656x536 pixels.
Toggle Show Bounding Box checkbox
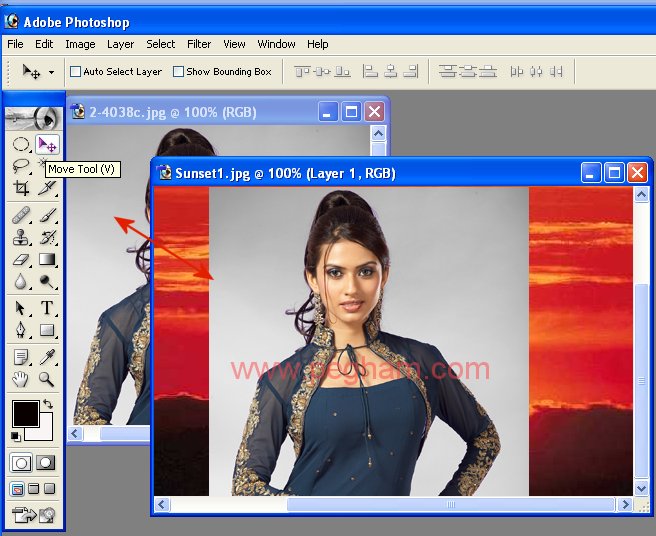click(x=179, y=72)
